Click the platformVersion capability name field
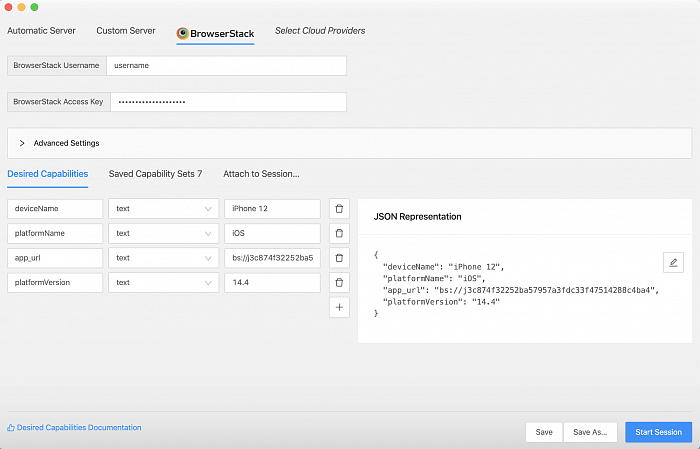The image size is (700, 449). [x=55, y=283]
